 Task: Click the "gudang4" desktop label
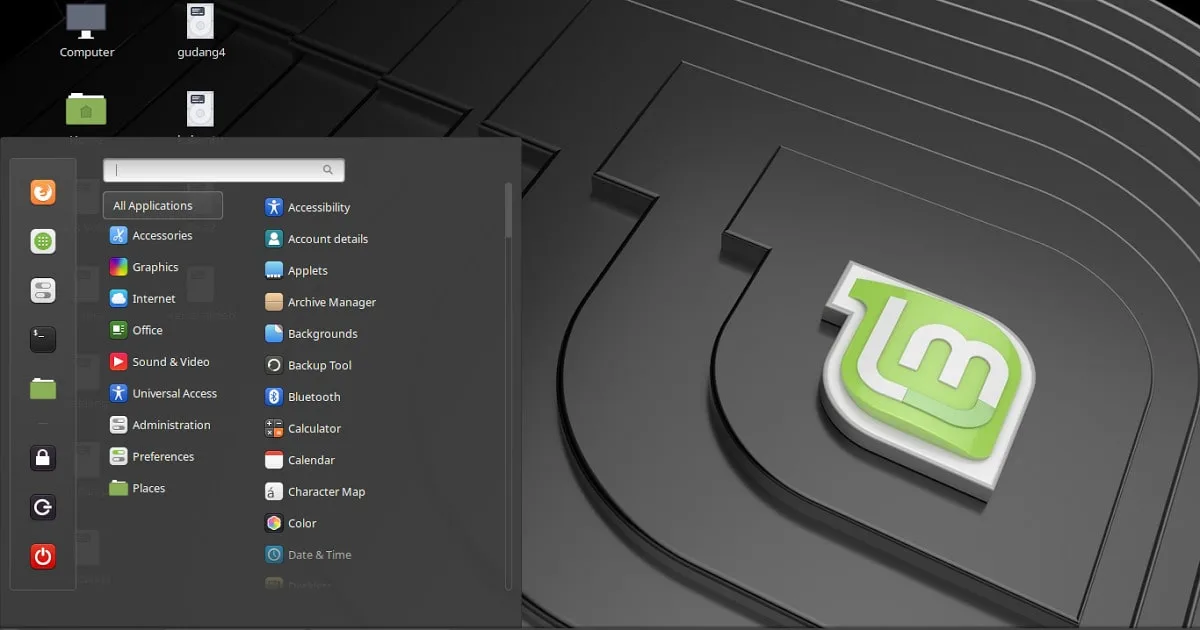(x=200, y=52)
